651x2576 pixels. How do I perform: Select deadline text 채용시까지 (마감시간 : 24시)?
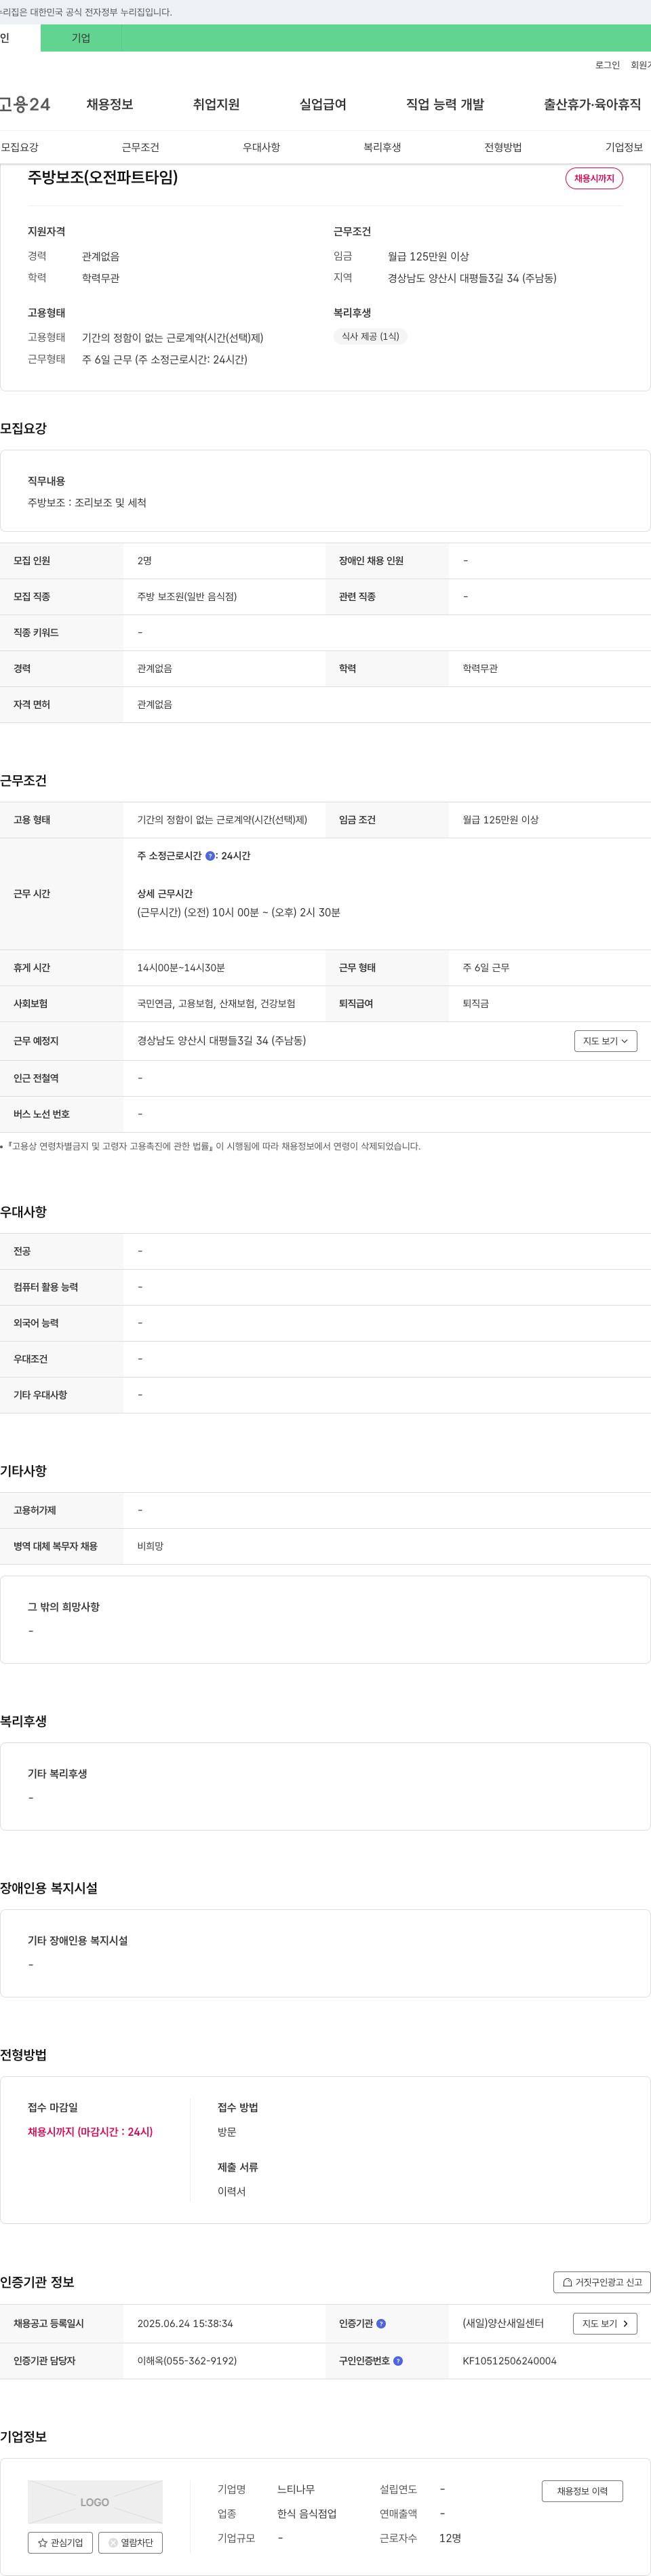90,2131
